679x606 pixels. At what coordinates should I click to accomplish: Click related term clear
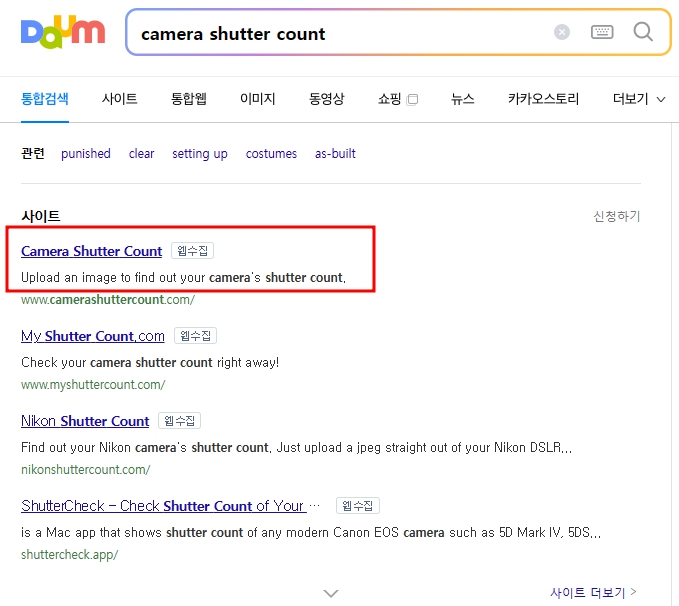pos(141,153)
